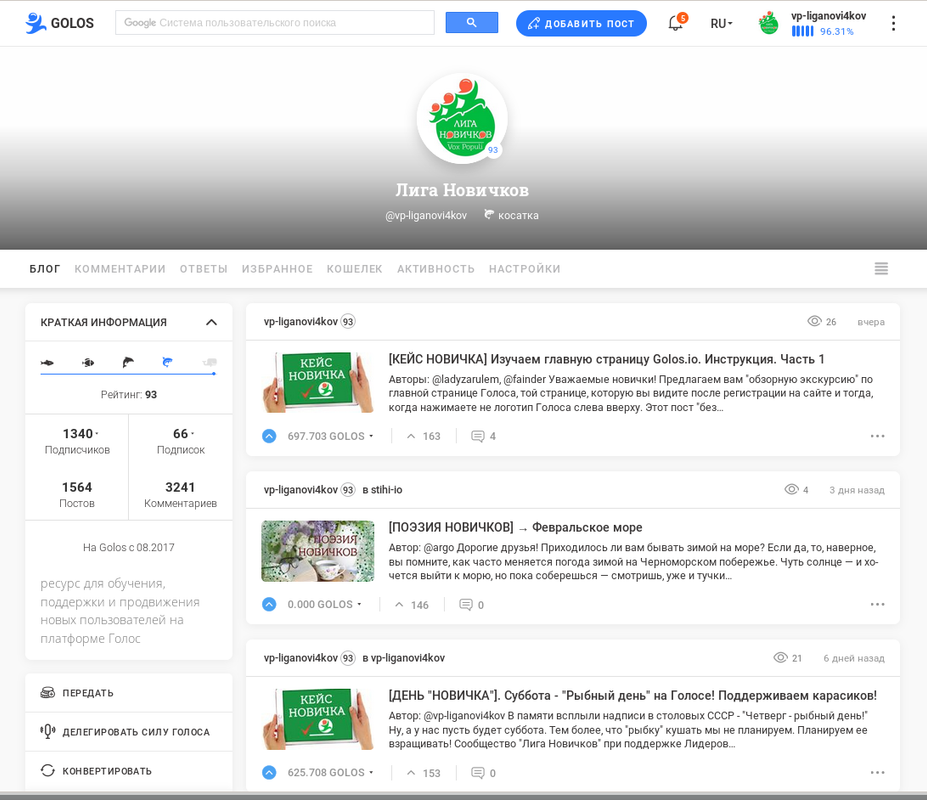Open more options dots on Кейс Новичка post
This screenshot has height=800, width=927.
click(877, 436)
